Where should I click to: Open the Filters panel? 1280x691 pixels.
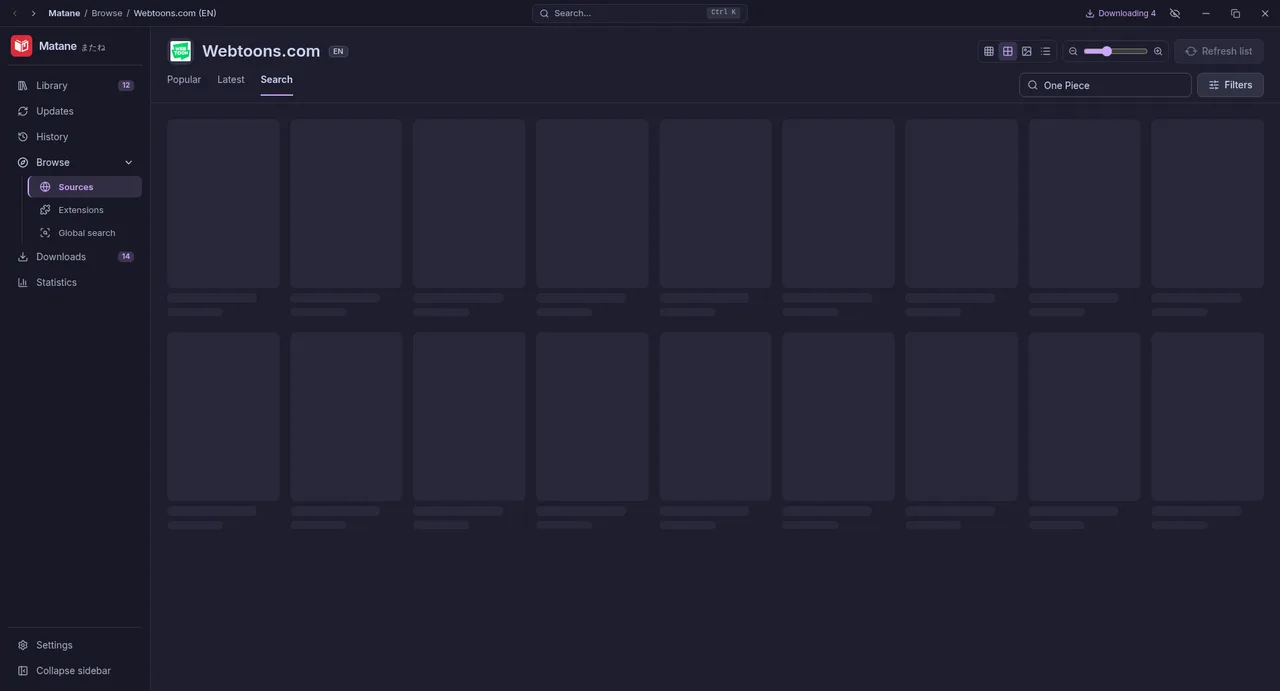click(x=1230, y=85)
